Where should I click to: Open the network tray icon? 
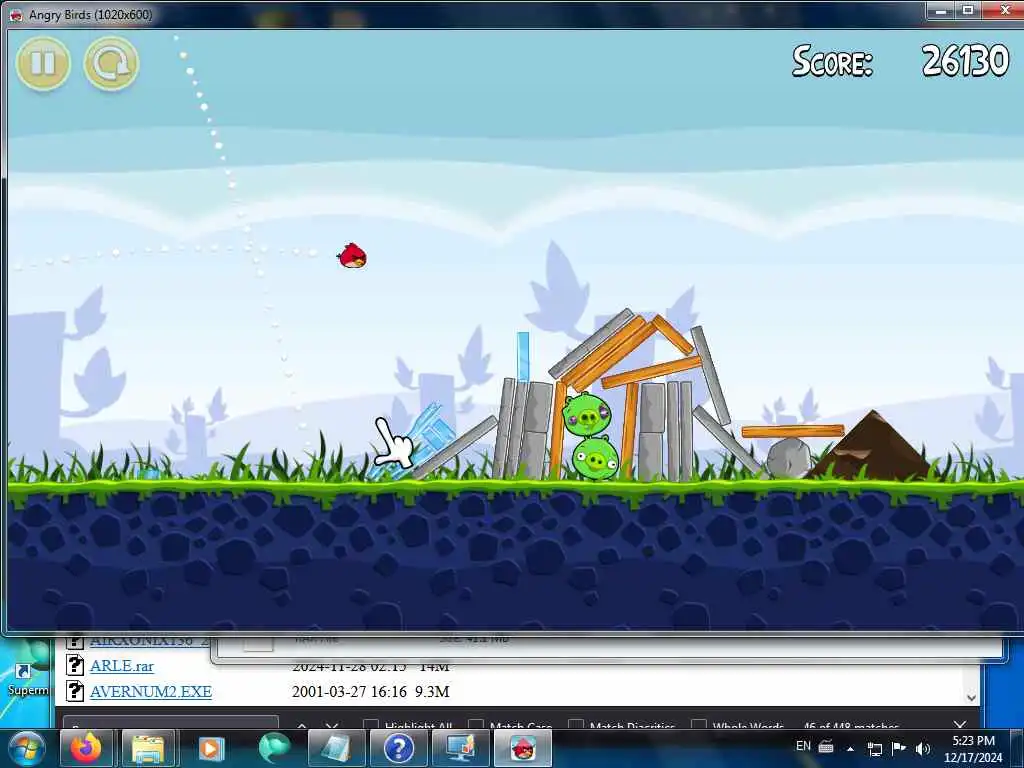click(874, 748)
